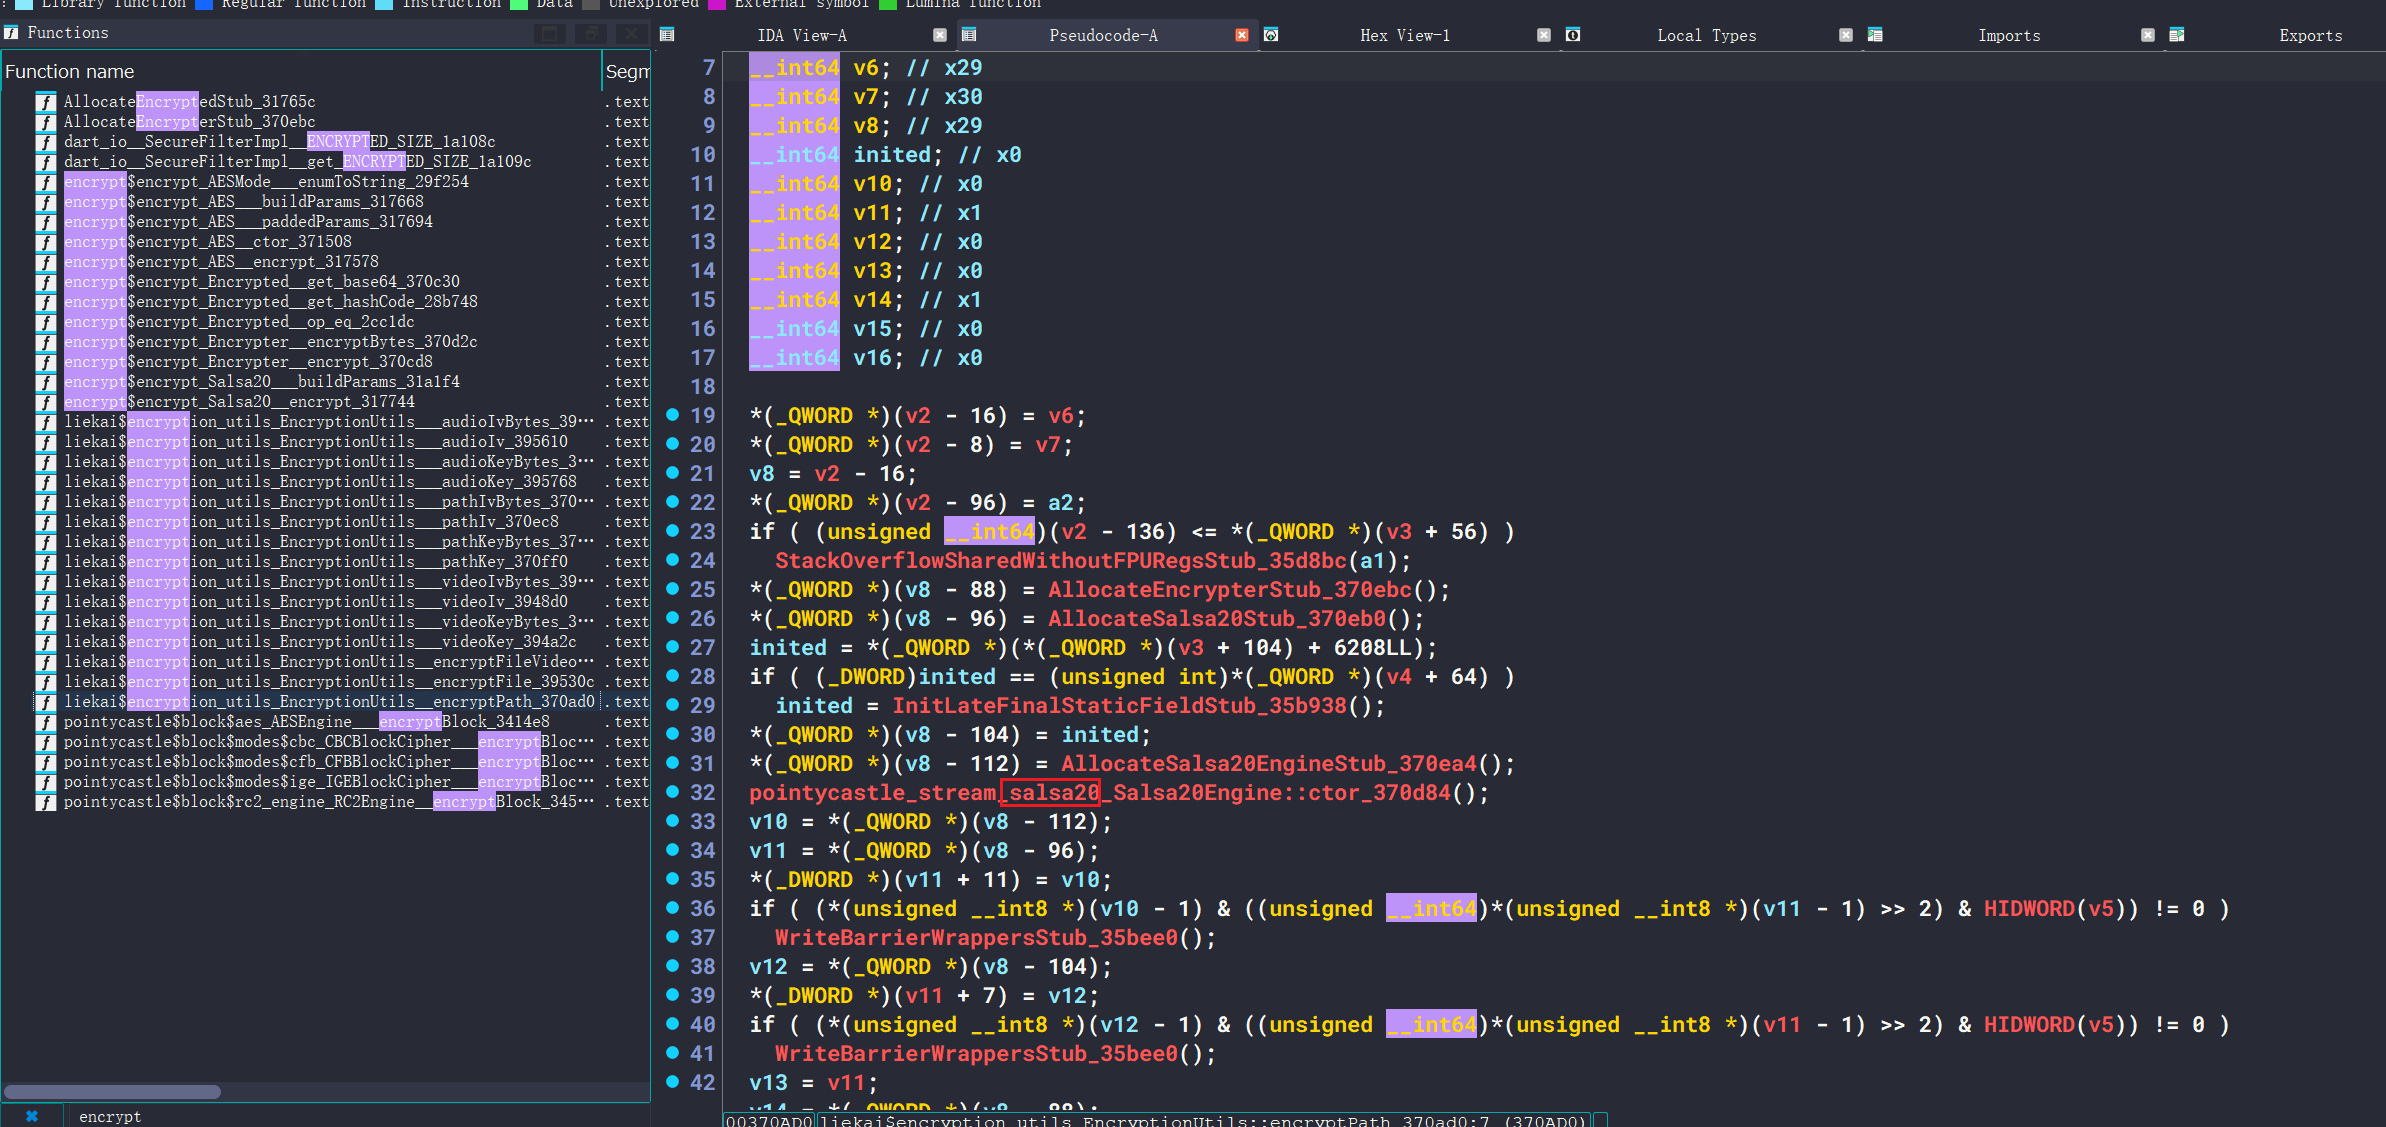Open the Imports tab

click(x=2009, y=35)
